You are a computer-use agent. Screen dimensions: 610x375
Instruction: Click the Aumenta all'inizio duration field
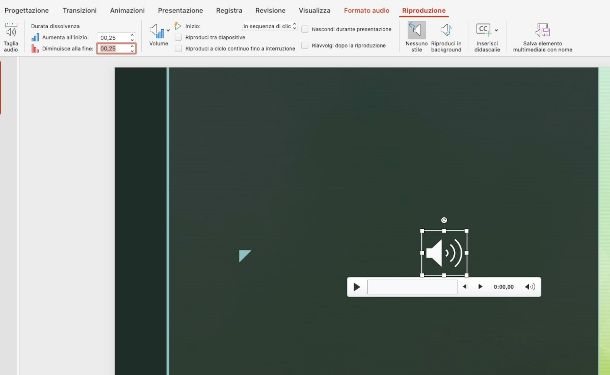click(x=113, y=37)
